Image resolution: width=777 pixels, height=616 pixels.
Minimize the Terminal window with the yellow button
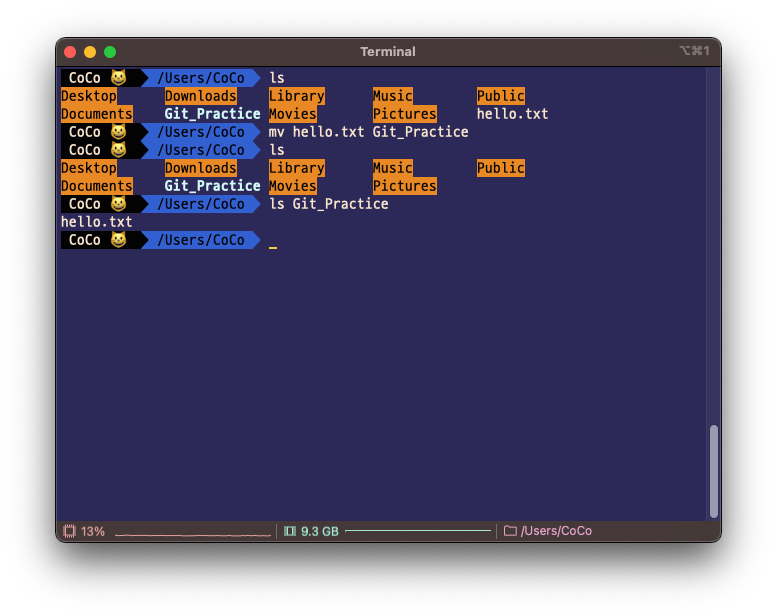point(90,52)
